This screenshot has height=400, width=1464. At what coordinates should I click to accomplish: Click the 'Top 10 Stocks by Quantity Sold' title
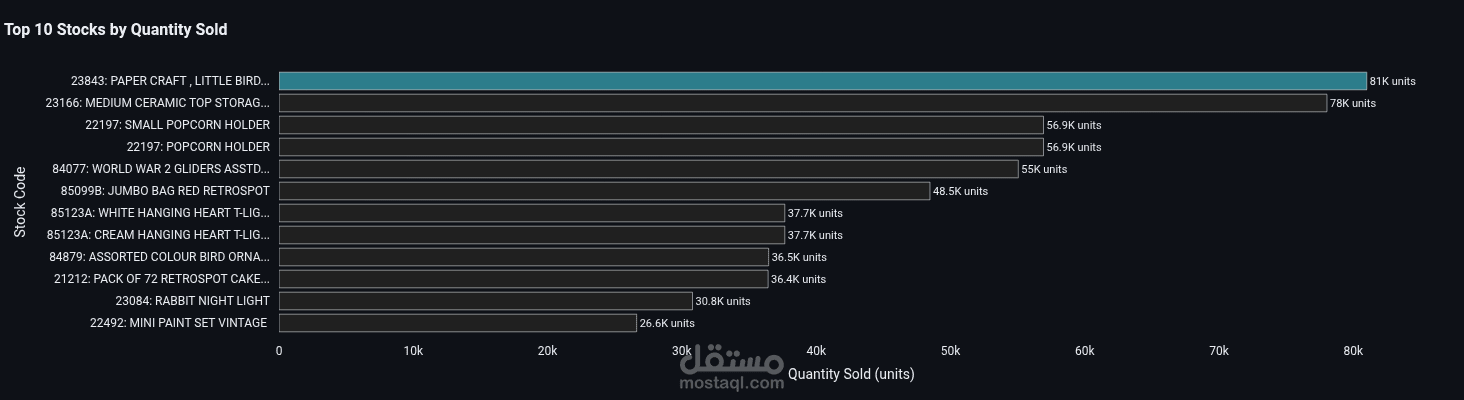tap(116, 30)
